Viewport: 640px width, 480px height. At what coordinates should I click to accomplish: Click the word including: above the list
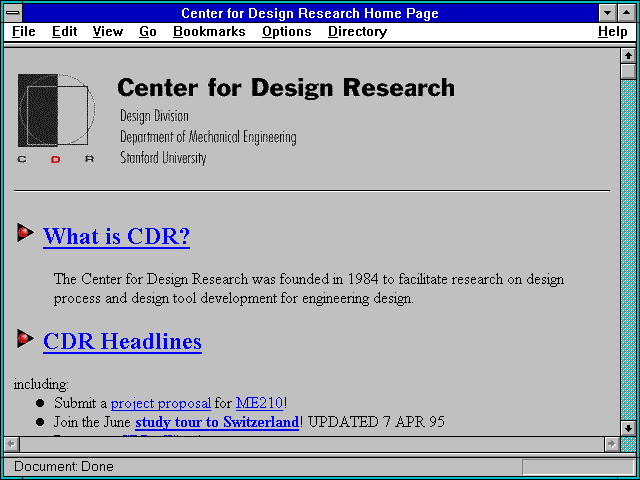41,384
